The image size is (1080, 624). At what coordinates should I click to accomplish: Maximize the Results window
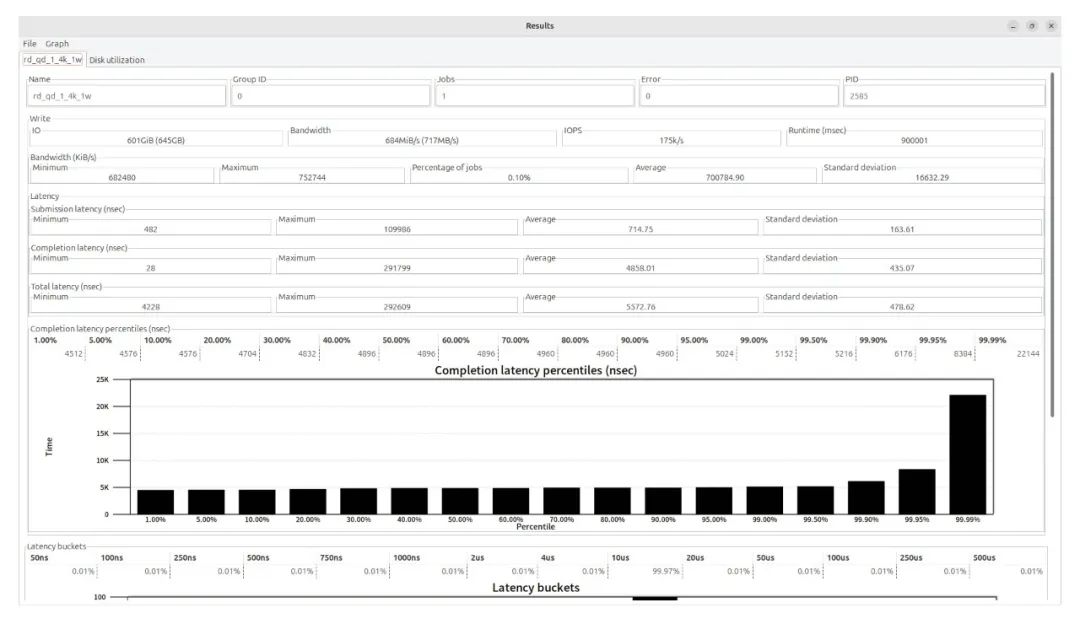coord(1032,25)
